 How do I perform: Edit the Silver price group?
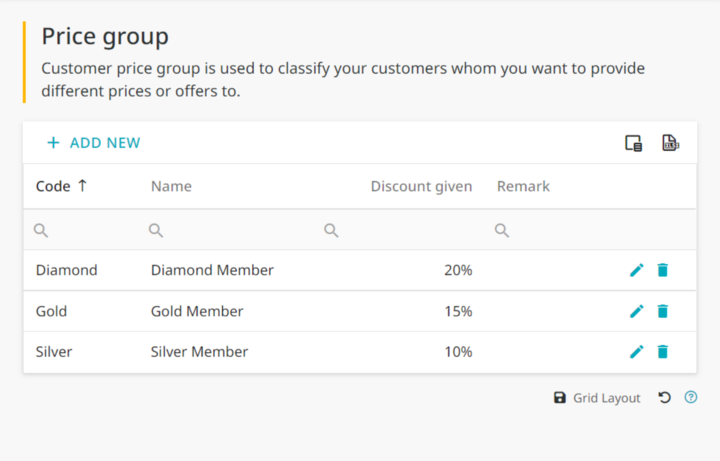click(x=636, y=352)
